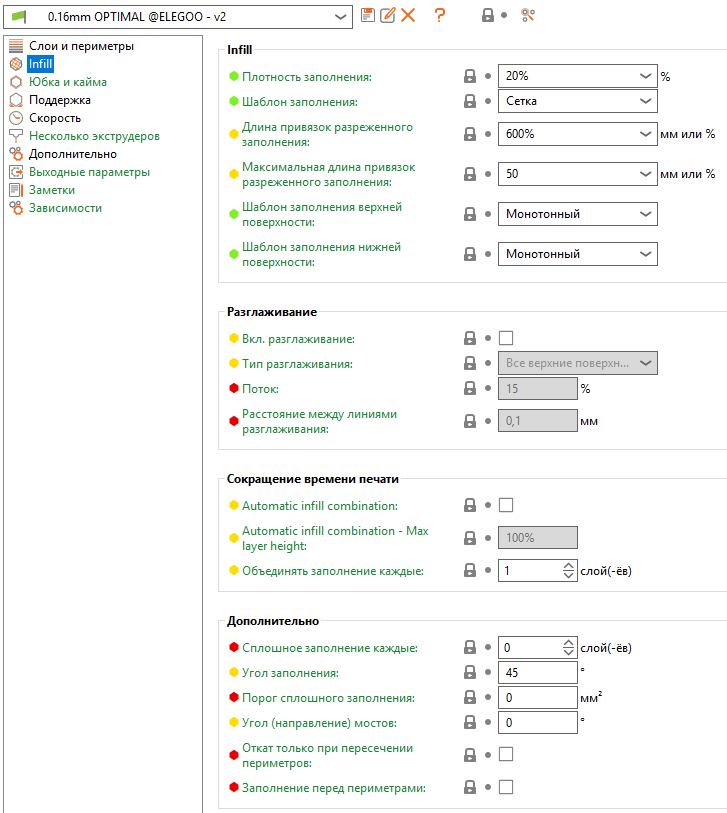
Task: Open the Слои и периметры page
Action: tap(81, 46)
